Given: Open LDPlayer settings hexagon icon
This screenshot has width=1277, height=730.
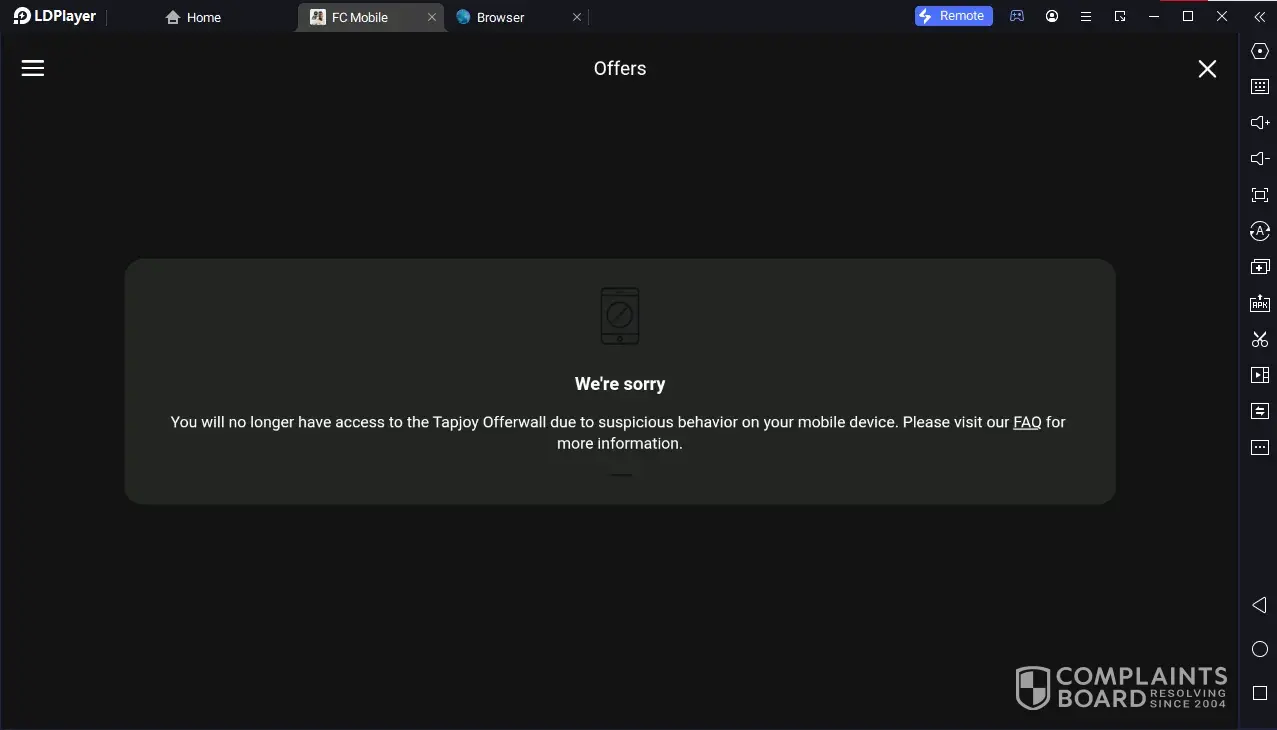Looking at the screenshot, I should pyautogui.click(x=1260, y=51).
